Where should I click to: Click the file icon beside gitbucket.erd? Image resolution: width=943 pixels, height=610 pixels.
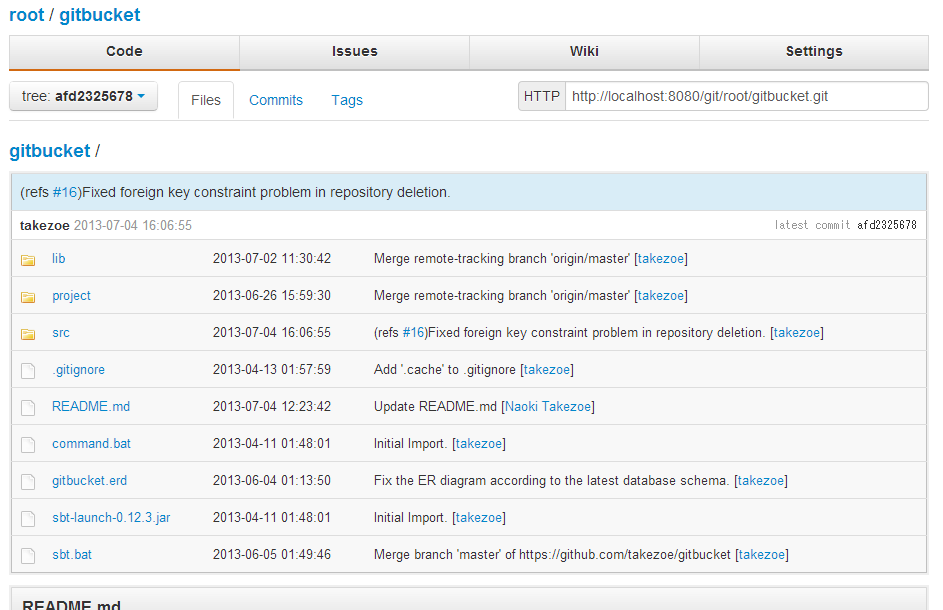[28, 480]
